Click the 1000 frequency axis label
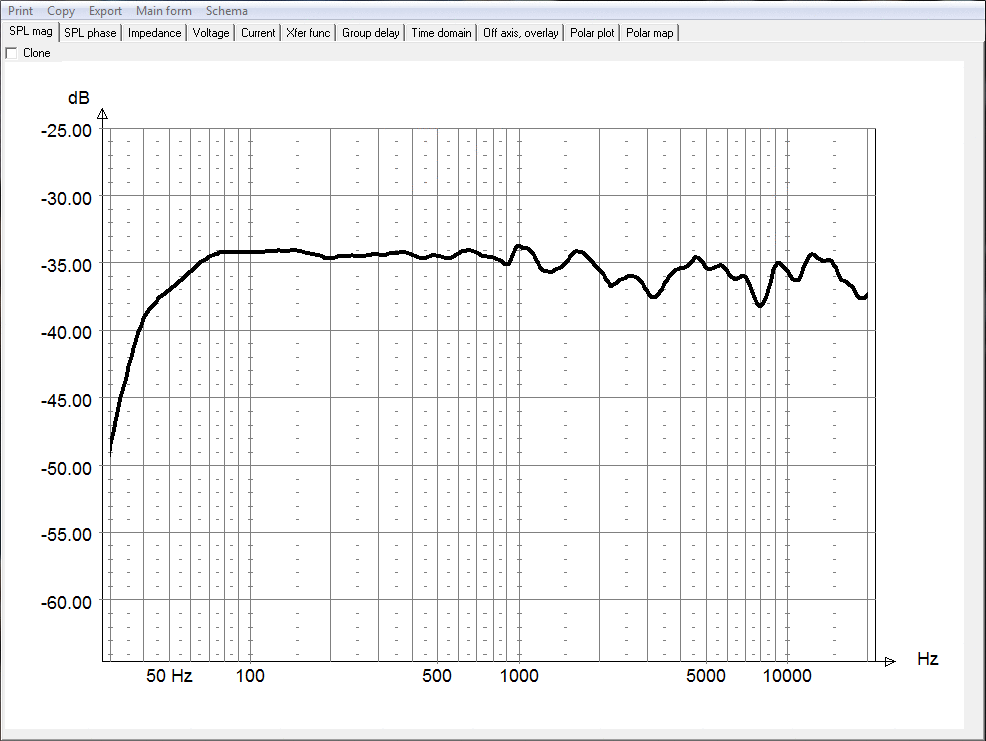Viewport: 986px width, 741px height. 519,676
